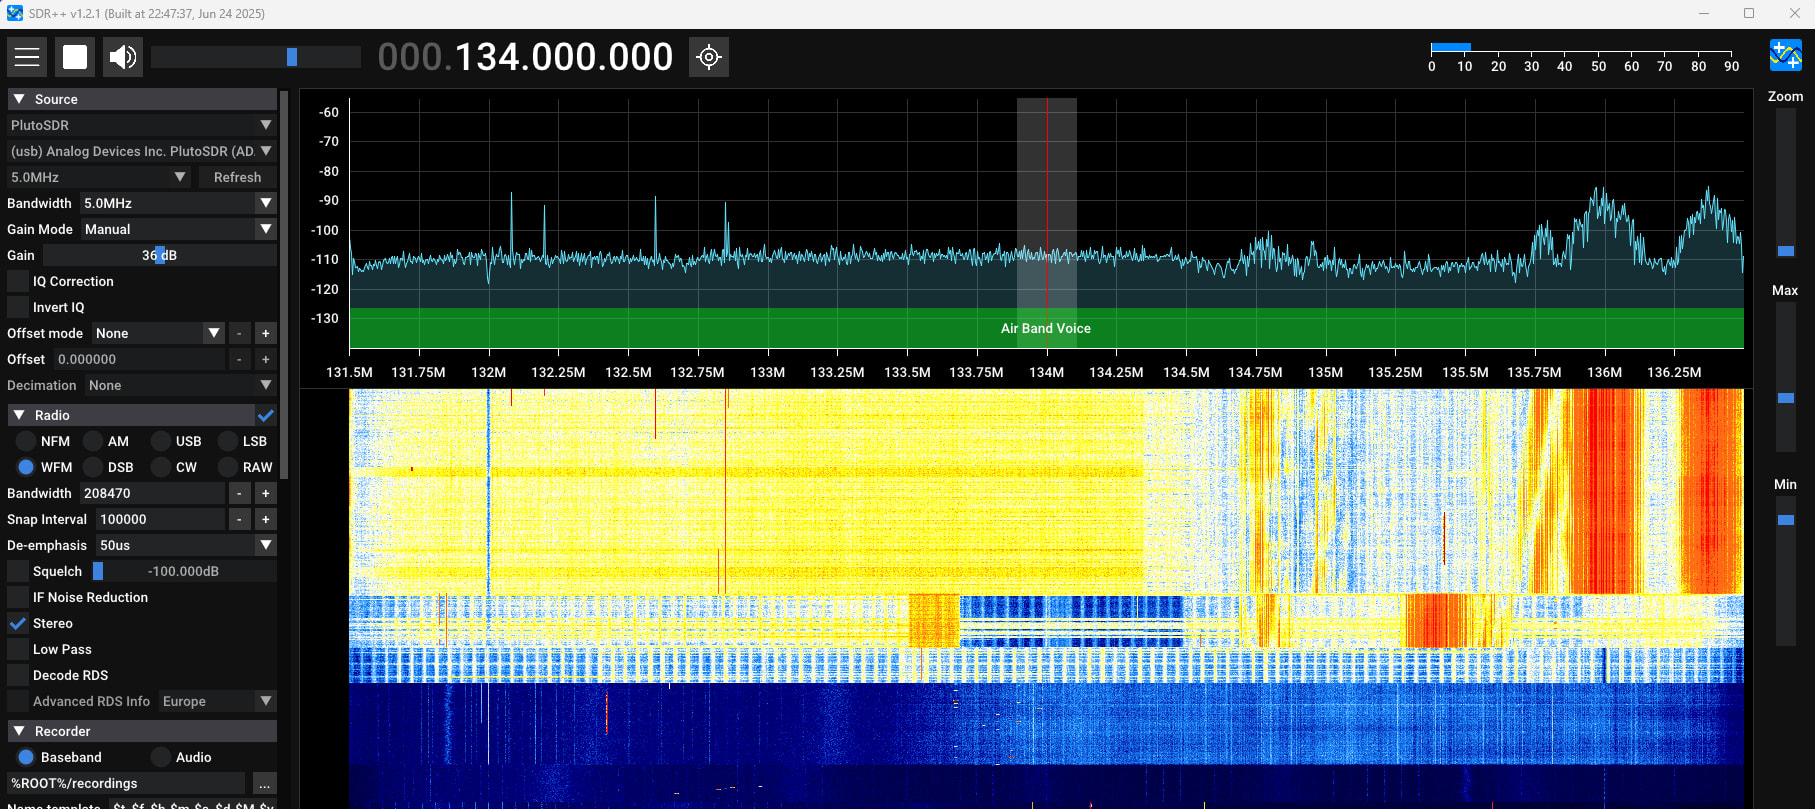Open the hamburger menu toggle
Viewport: 1815px width, 809px height.
pyautogui.click(x=27, y=57)
